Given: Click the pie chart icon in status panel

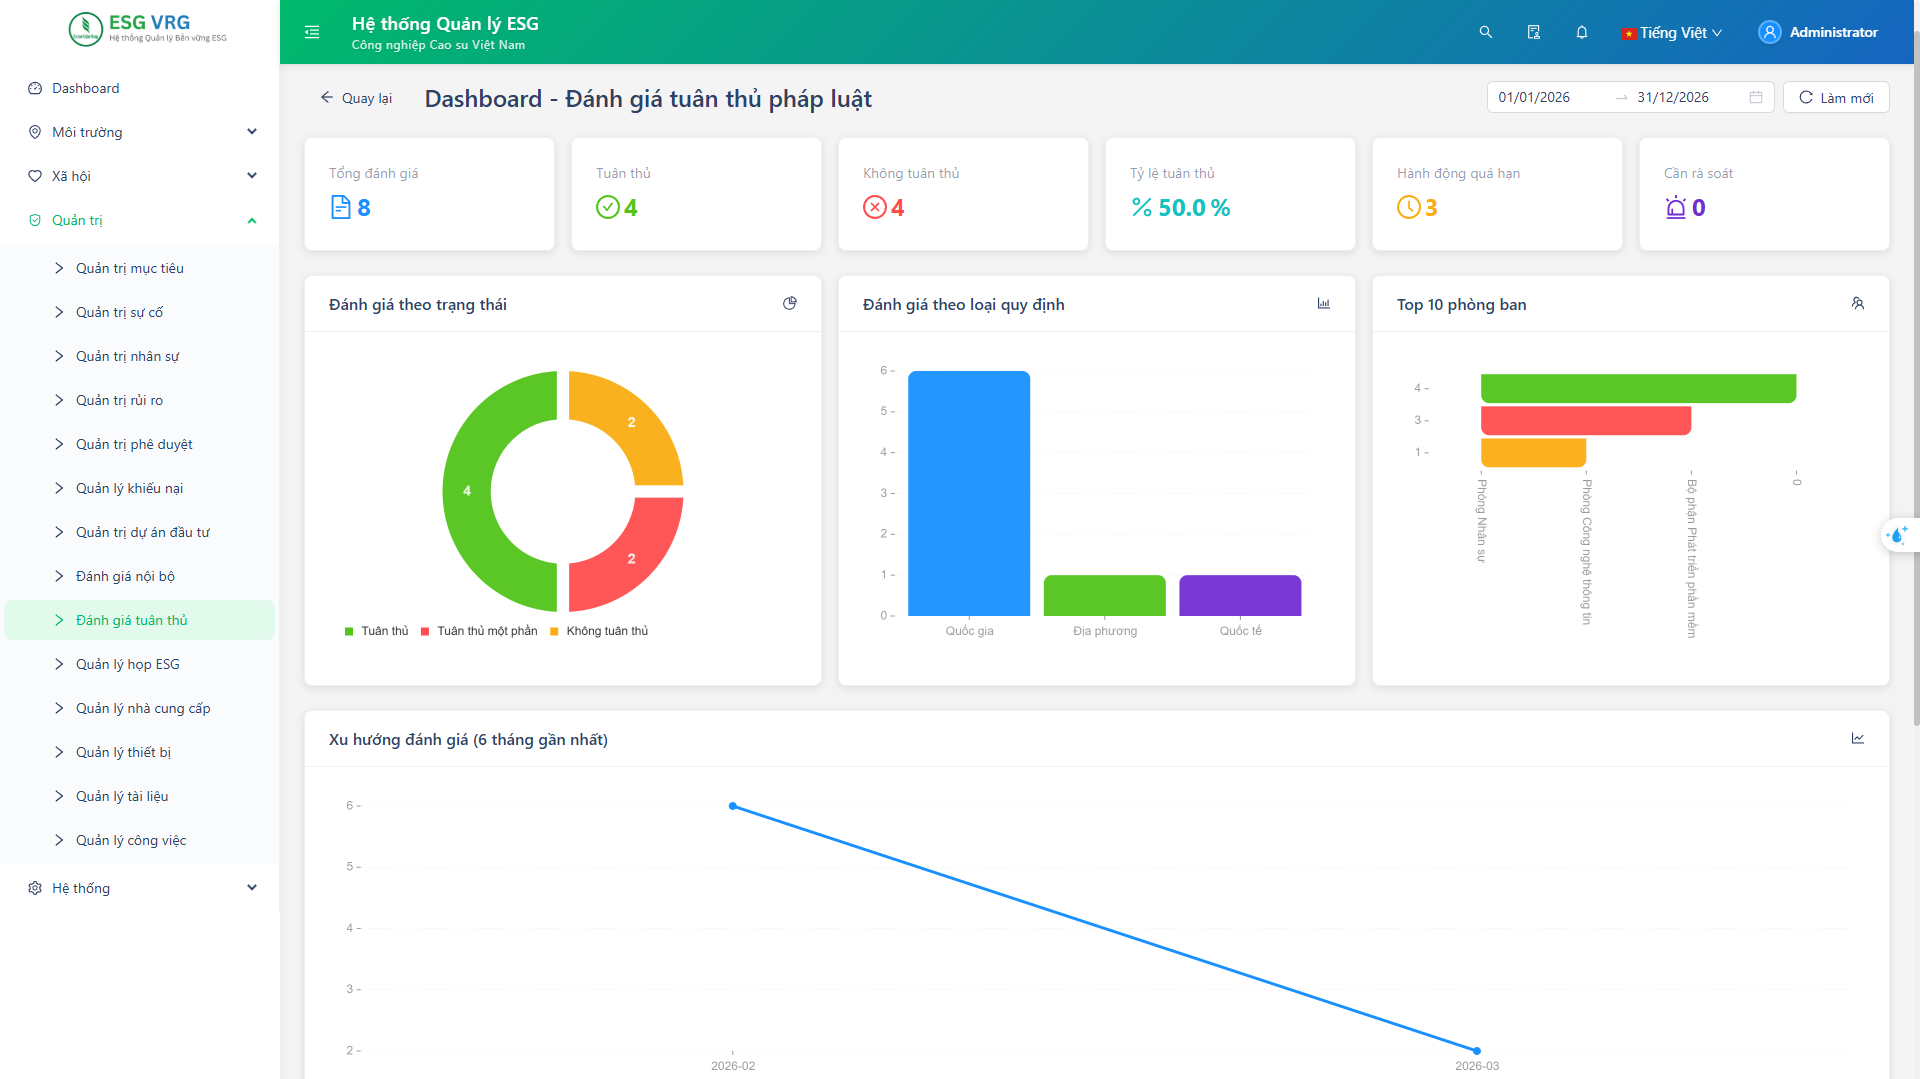Looking at the screenshot, I should [790, 303].
